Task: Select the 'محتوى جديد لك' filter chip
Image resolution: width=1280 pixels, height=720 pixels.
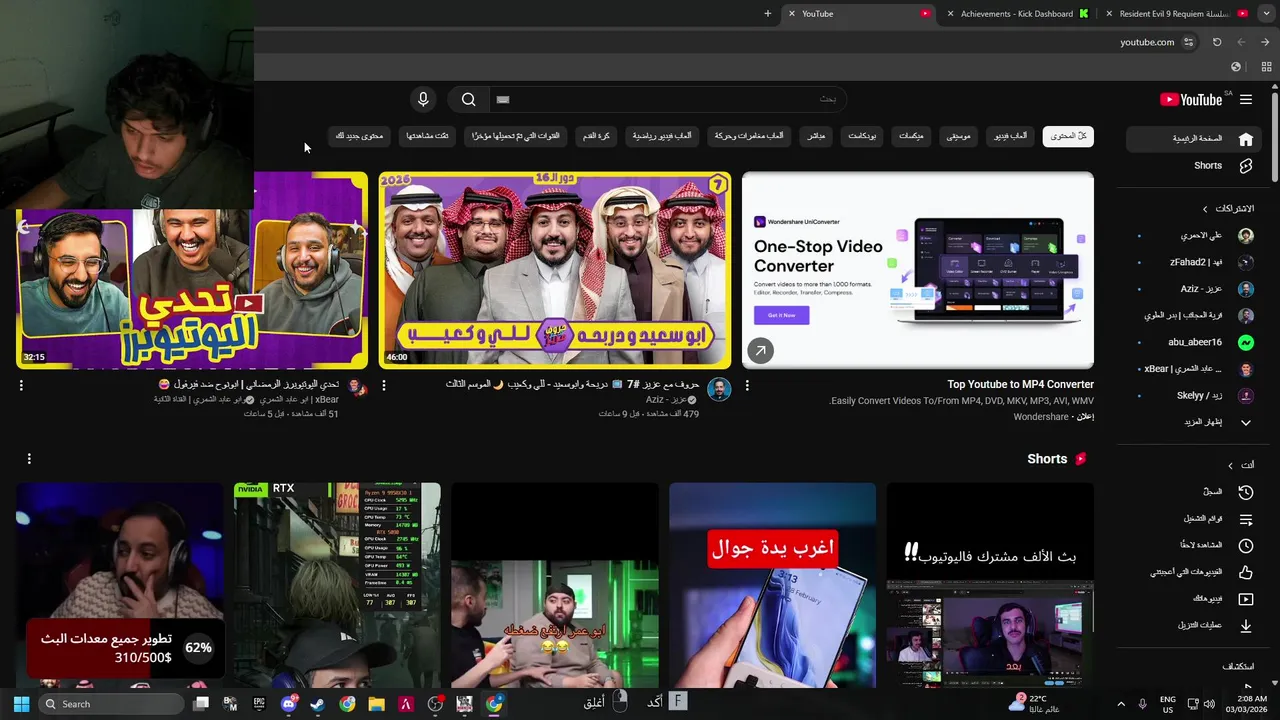Action: pyautogui.click(x=359, y=136)
